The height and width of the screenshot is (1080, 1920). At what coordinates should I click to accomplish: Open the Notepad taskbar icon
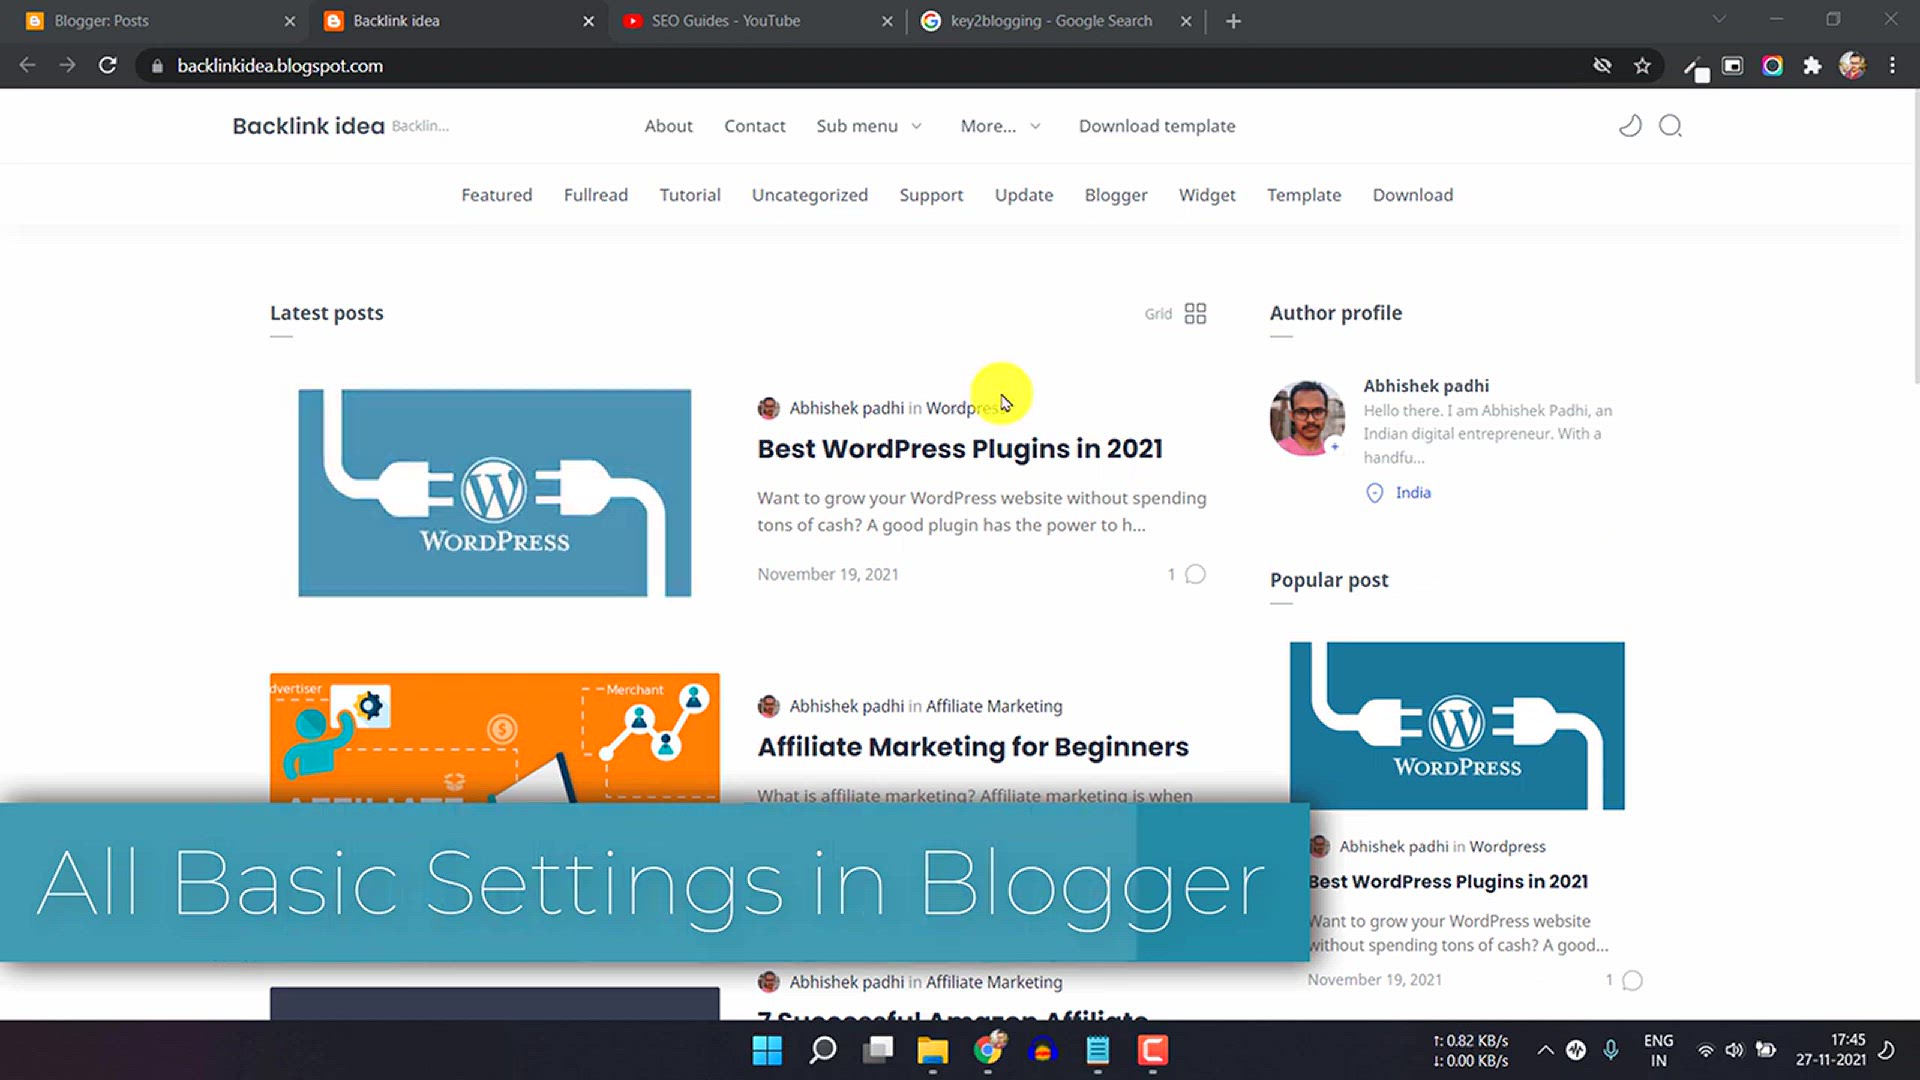tap(1098, 1050)
